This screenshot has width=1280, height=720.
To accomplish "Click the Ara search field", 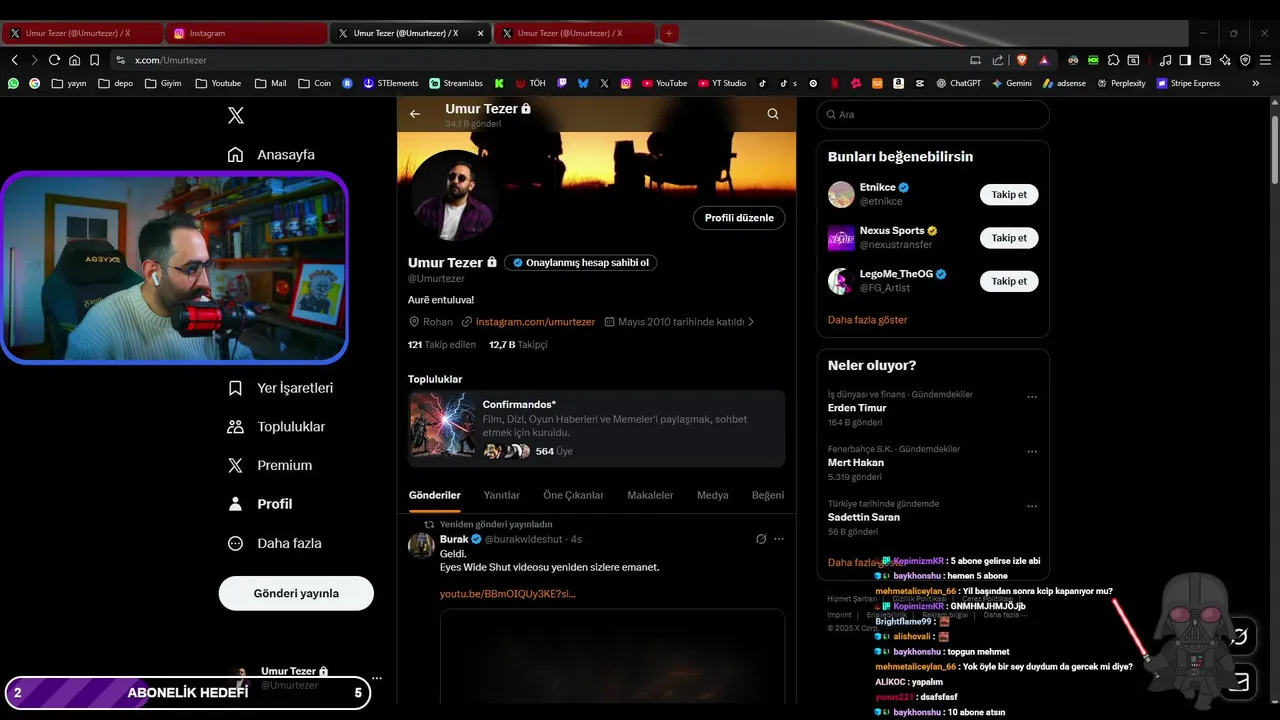I will [x=933, y=115].
